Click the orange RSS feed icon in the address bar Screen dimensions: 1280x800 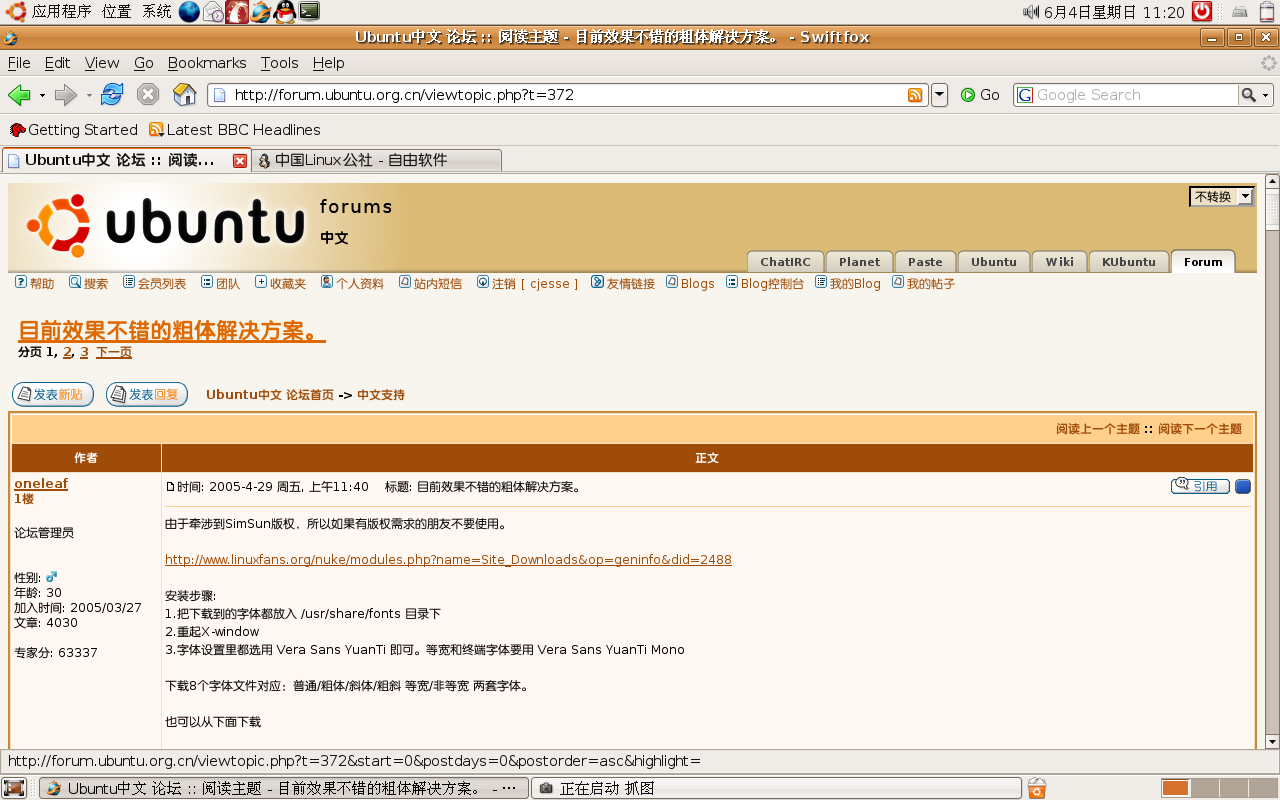point(915,95)
